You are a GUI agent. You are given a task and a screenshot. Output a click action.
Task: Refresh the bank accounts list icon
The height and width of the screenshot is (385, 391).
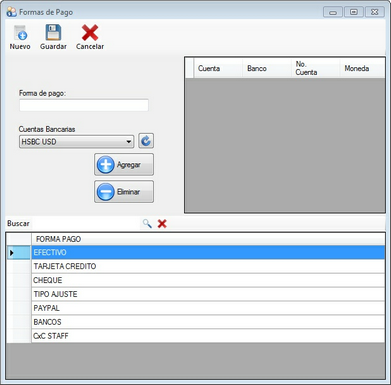(146, 141)
